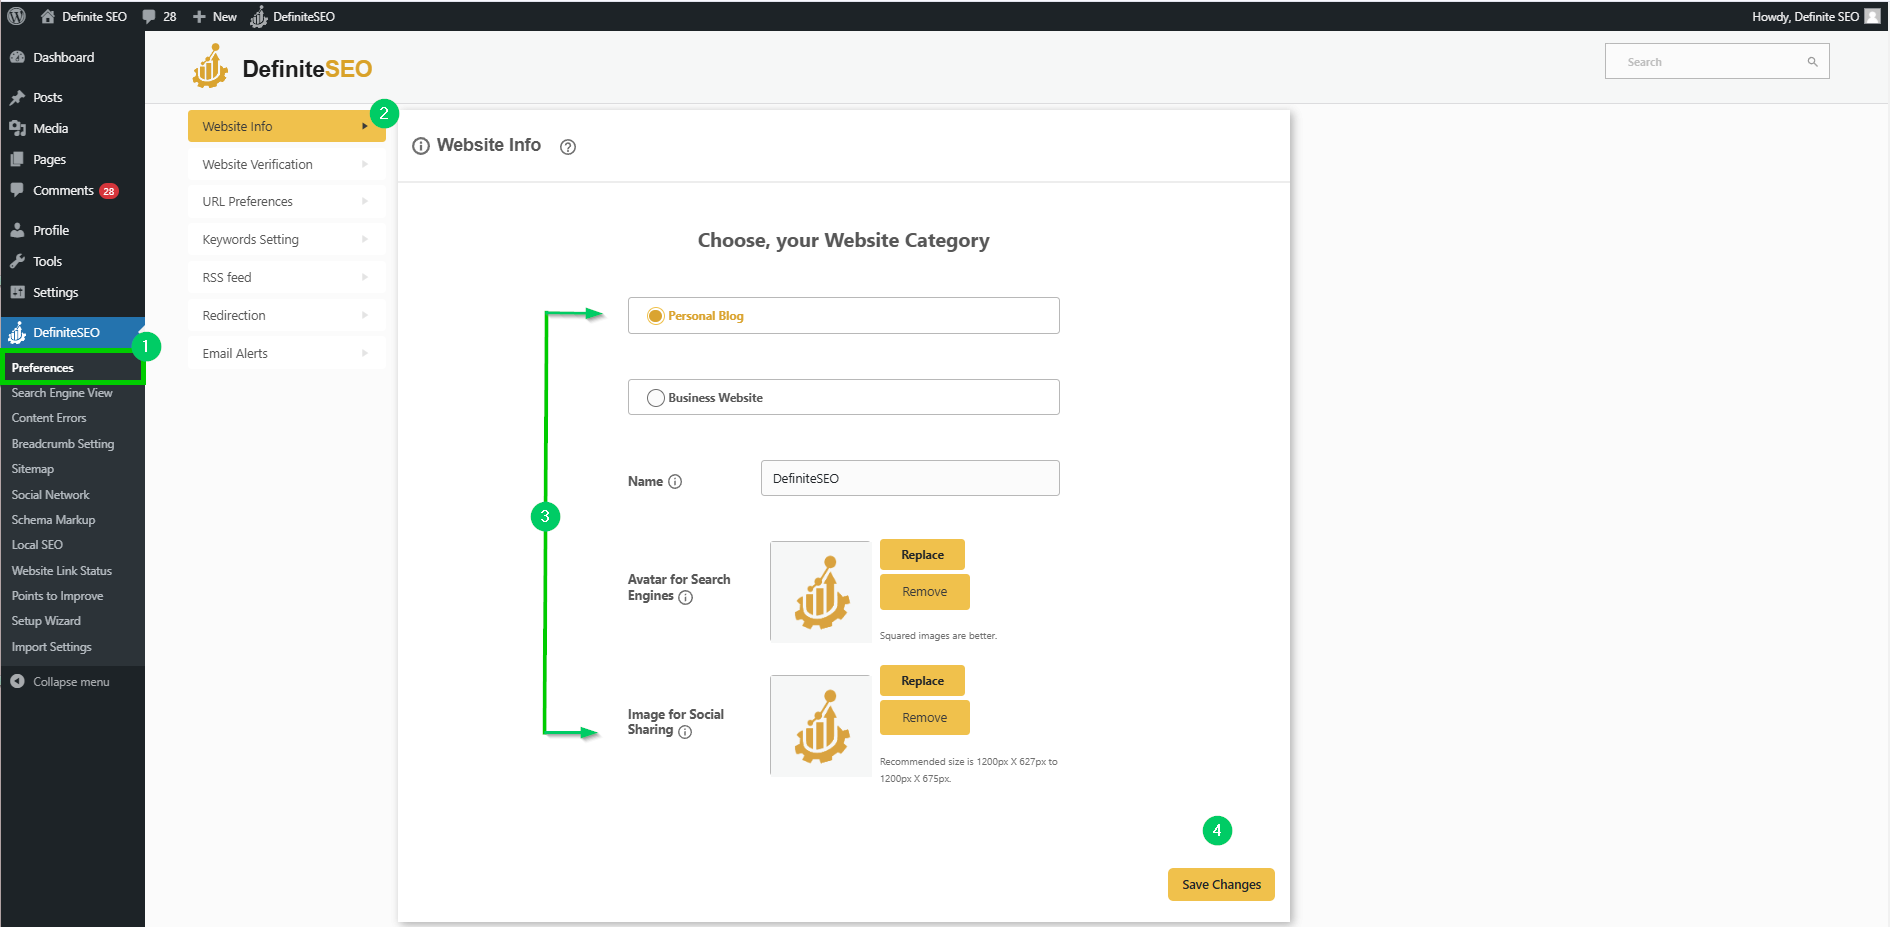Open Profile person icon in sidebar
This screenshot has width=1890, height=927.
[17, 230]
